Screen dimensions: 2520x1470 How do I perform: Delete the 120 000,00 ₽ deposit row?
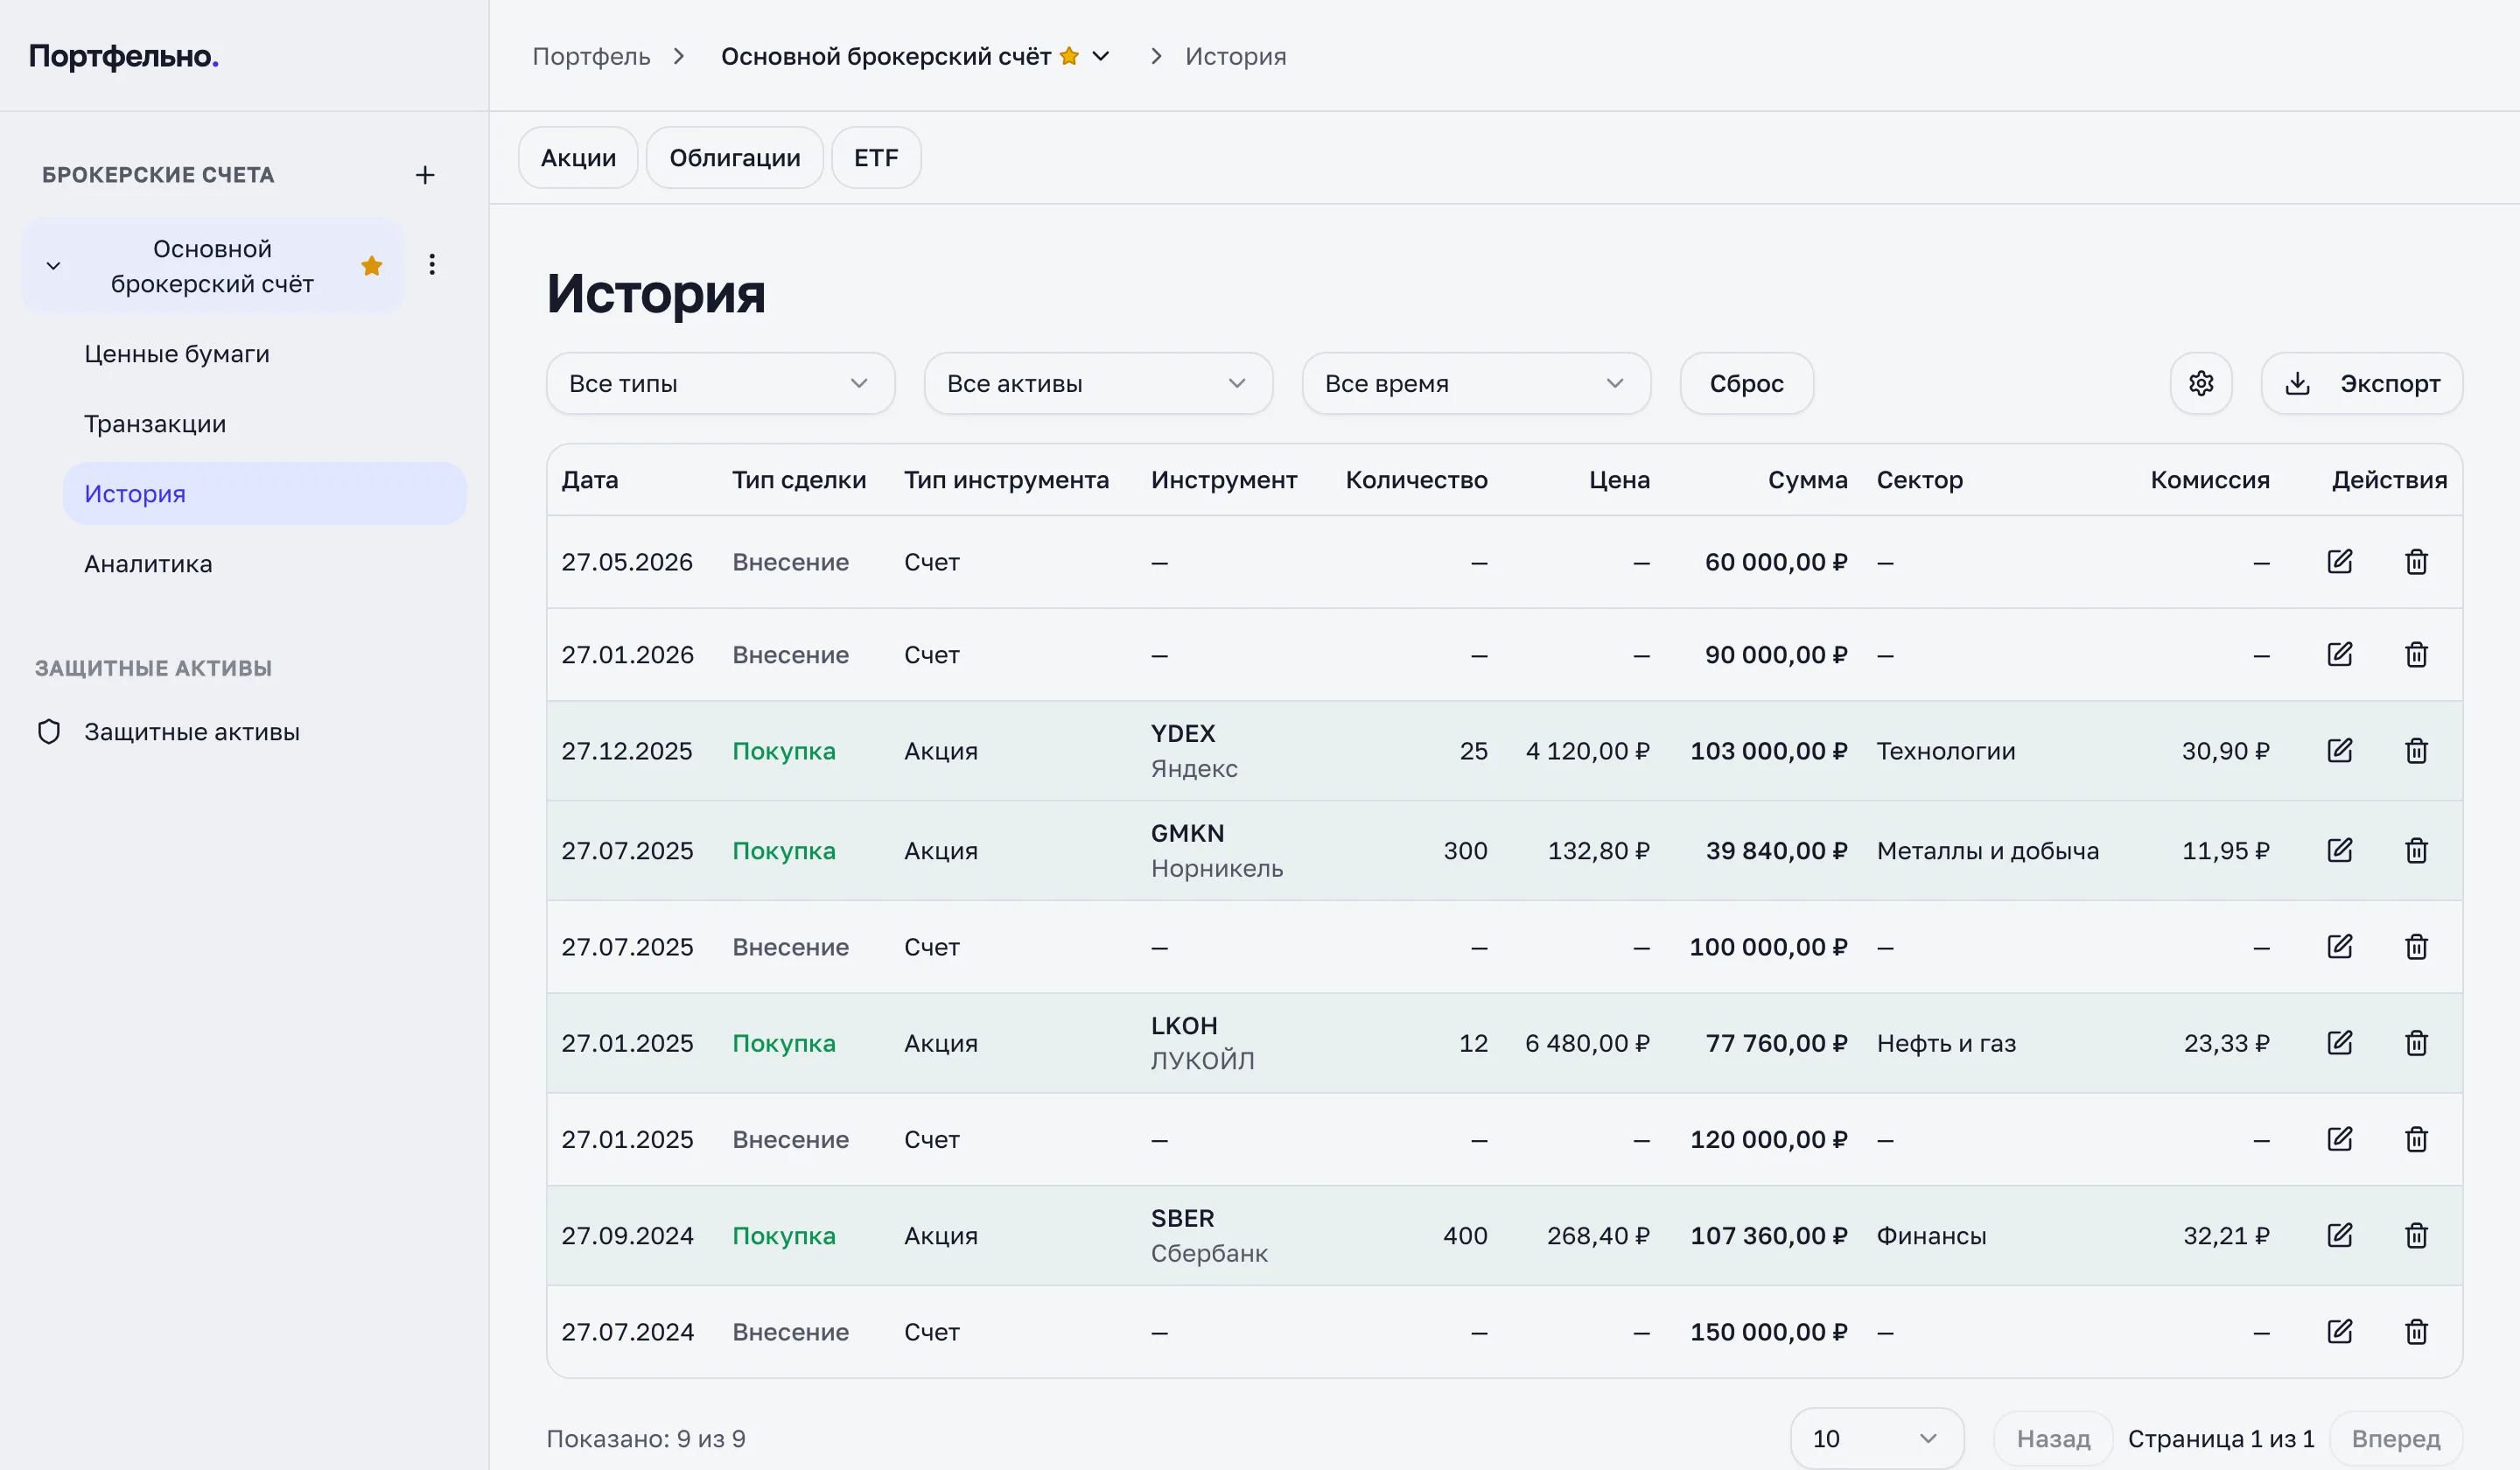coord(2416,1139)
